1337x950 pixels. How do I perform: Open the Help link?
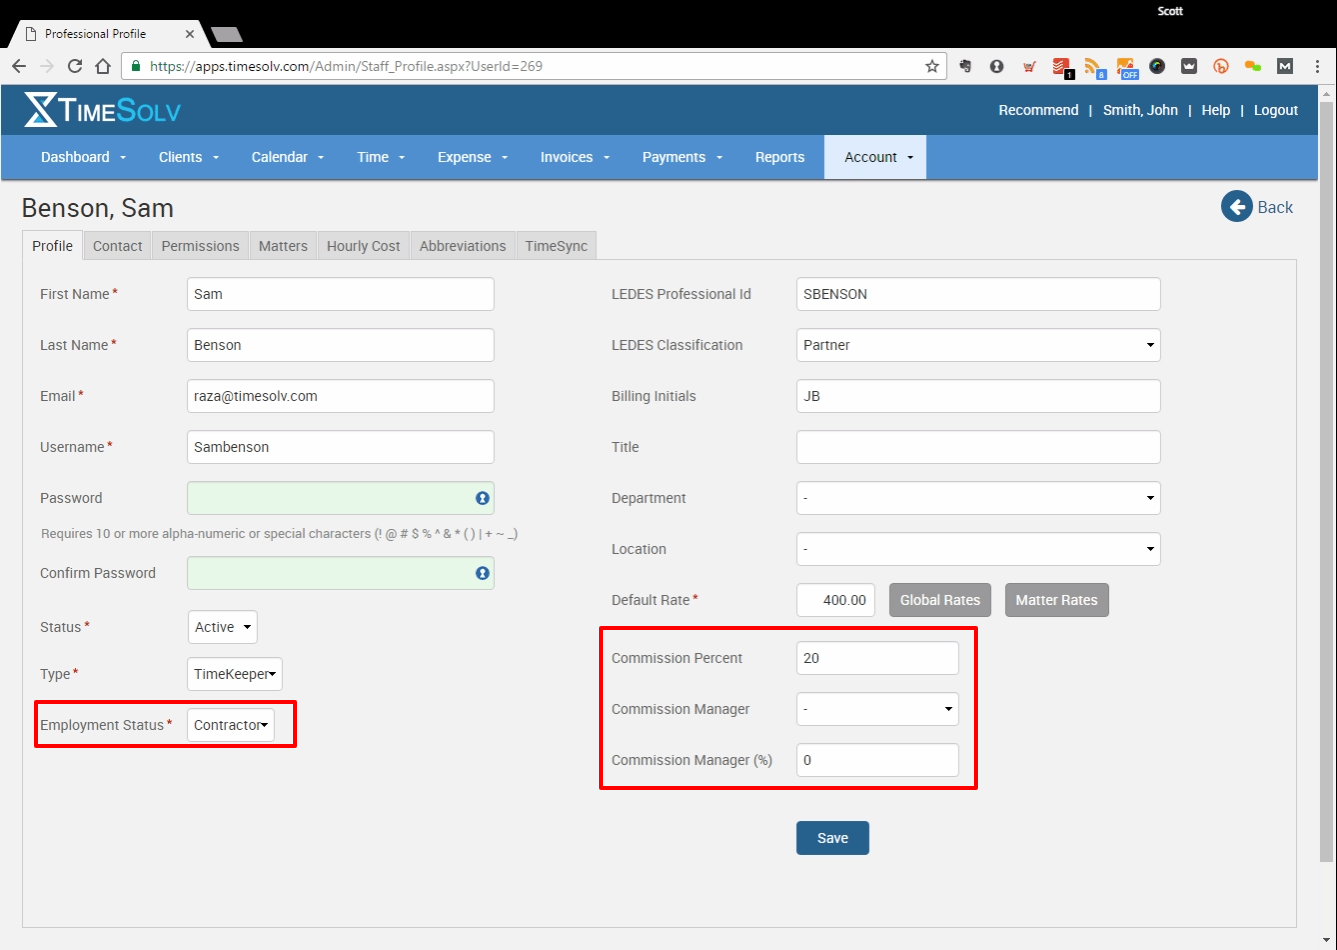point(1216,110)
